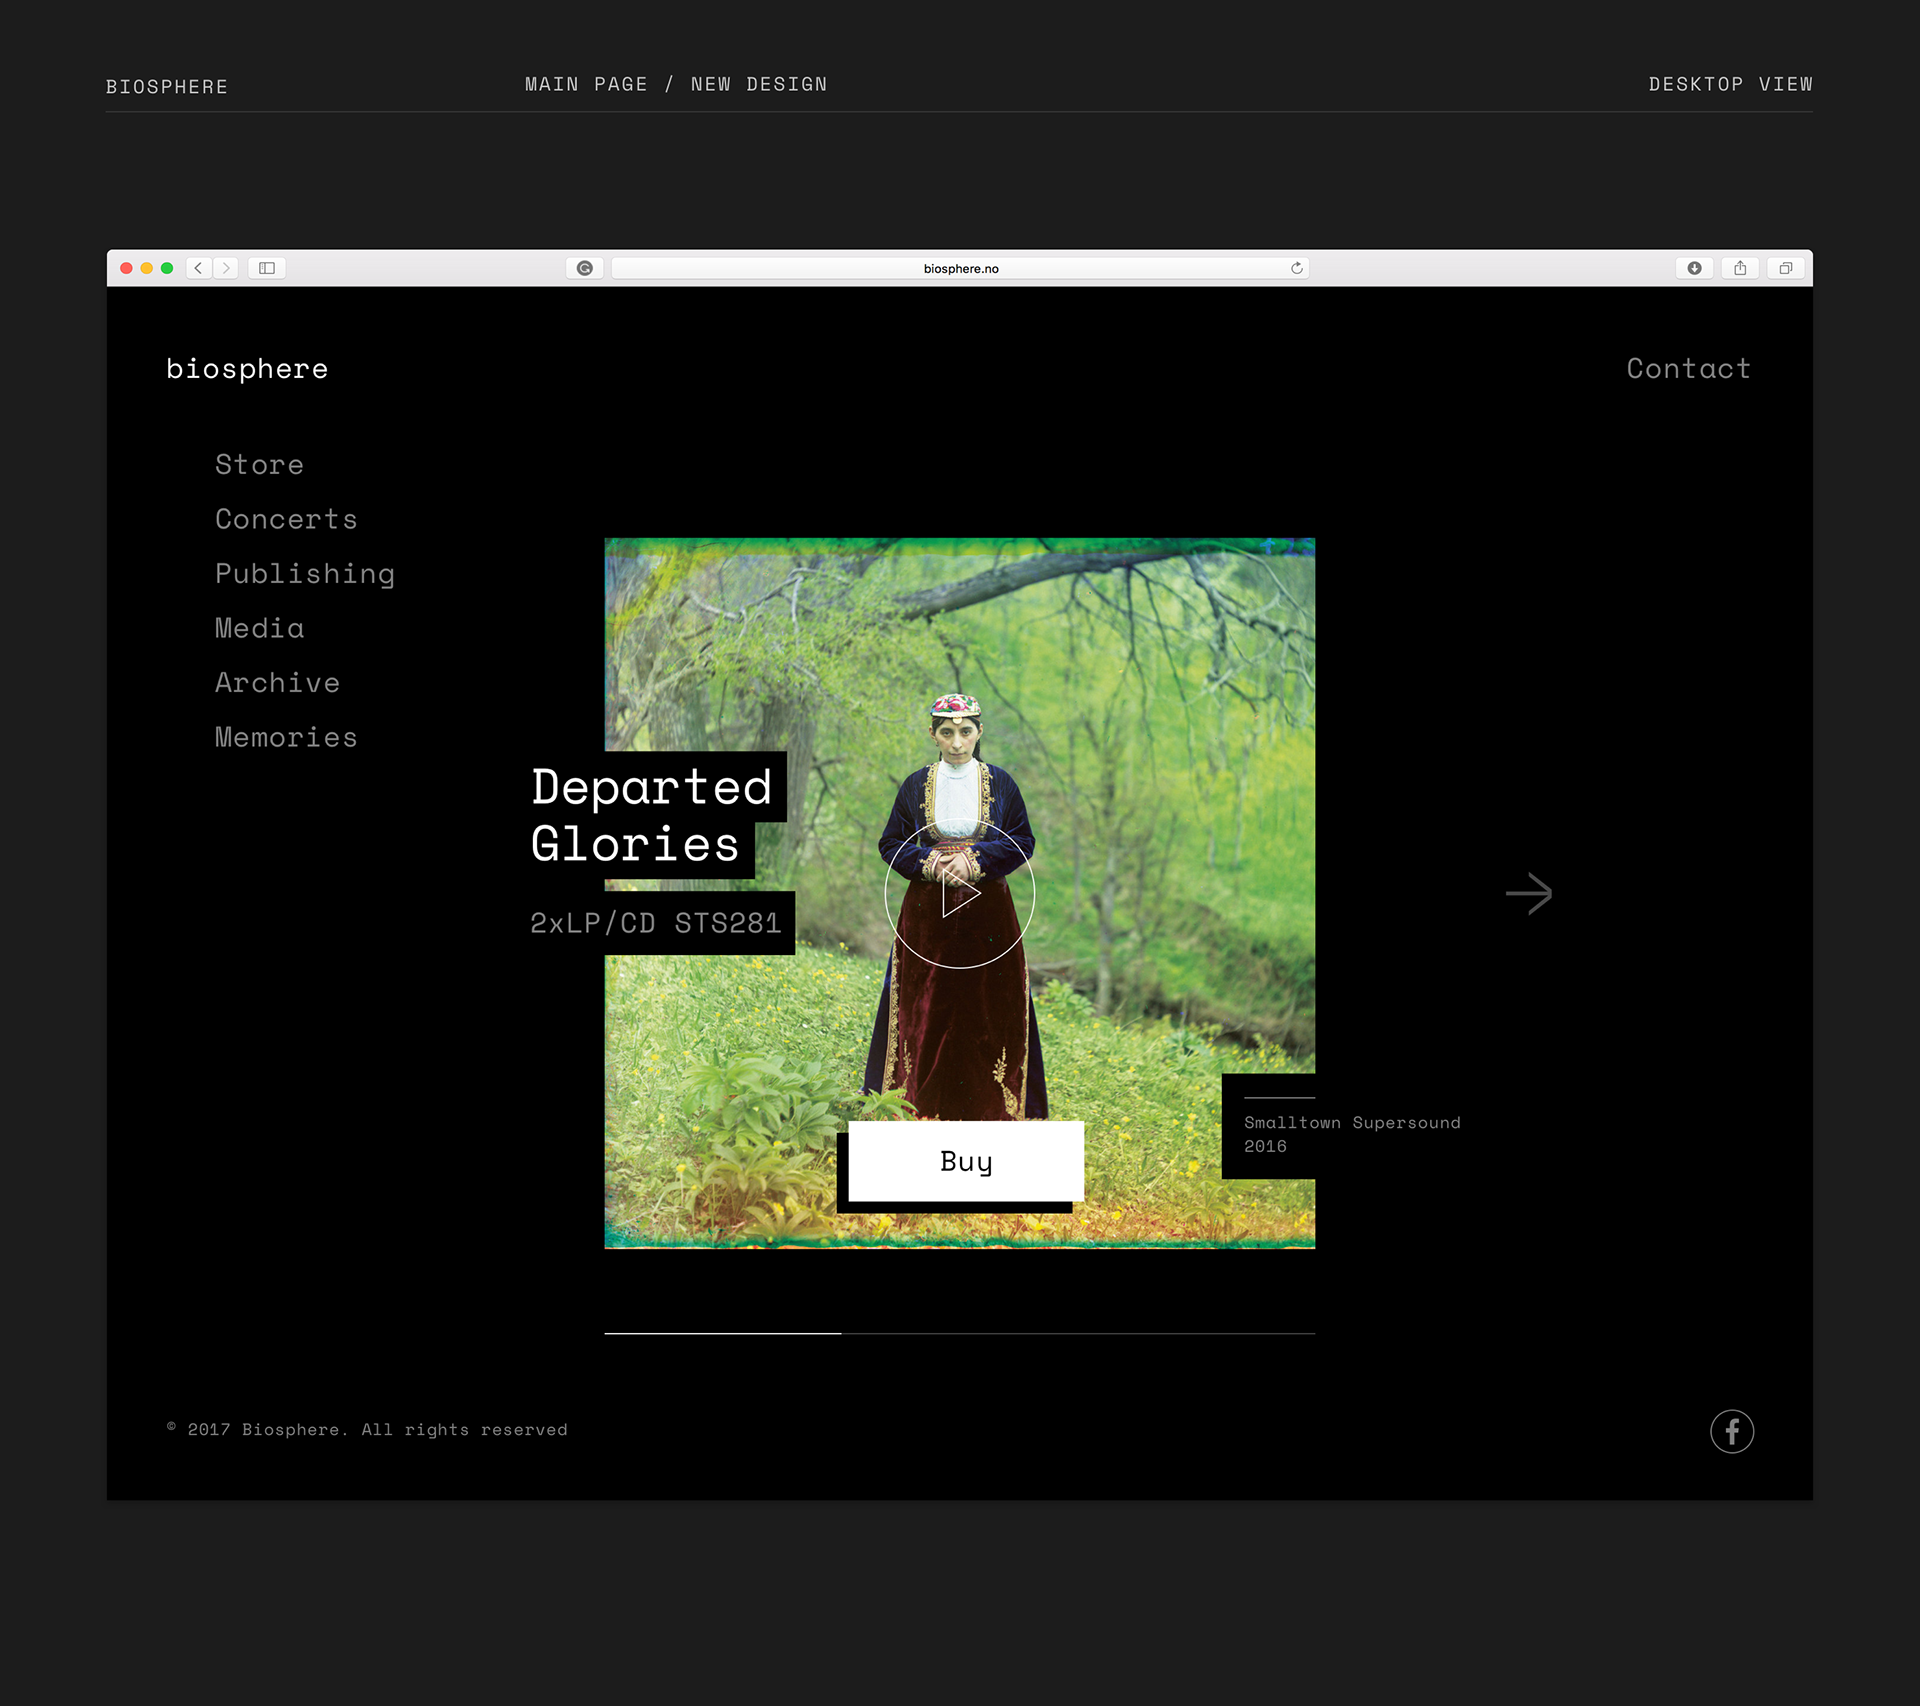Click the browser forward arrow
This screenshot has width=1920, height=1706.
[226, 268]
